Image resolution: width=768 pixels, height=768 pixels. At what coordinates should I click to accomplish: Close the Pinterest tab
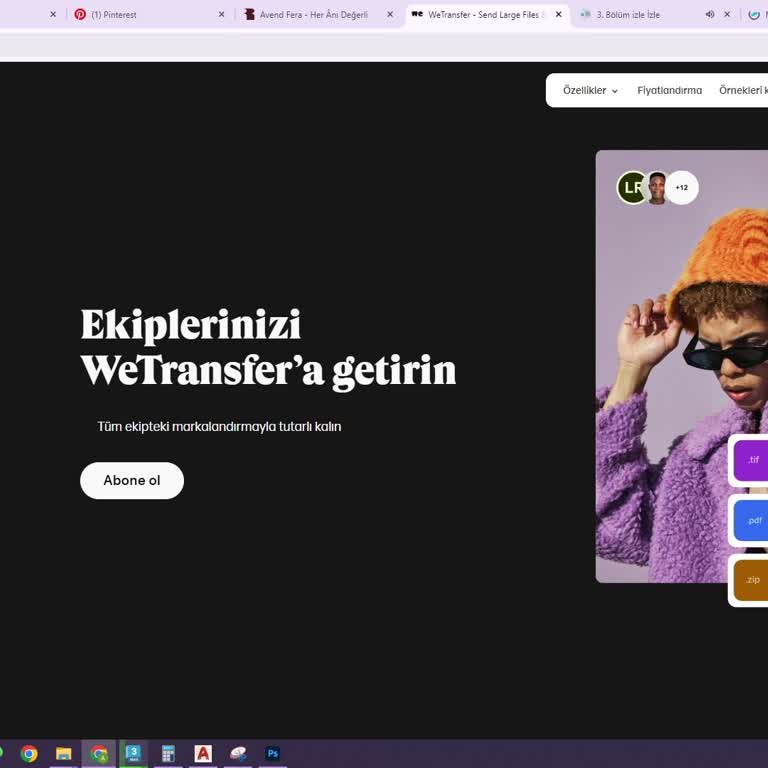(x=221, y=15)
